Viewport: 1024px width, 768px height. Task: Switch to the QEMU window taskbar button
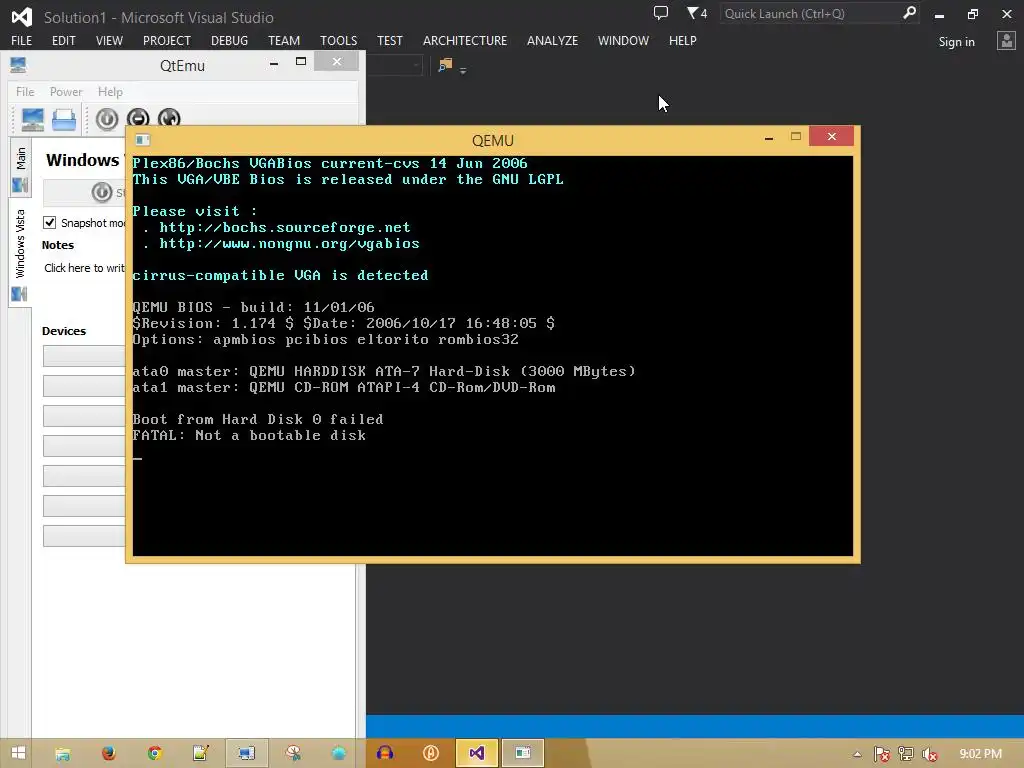click(x=522, y=754)
